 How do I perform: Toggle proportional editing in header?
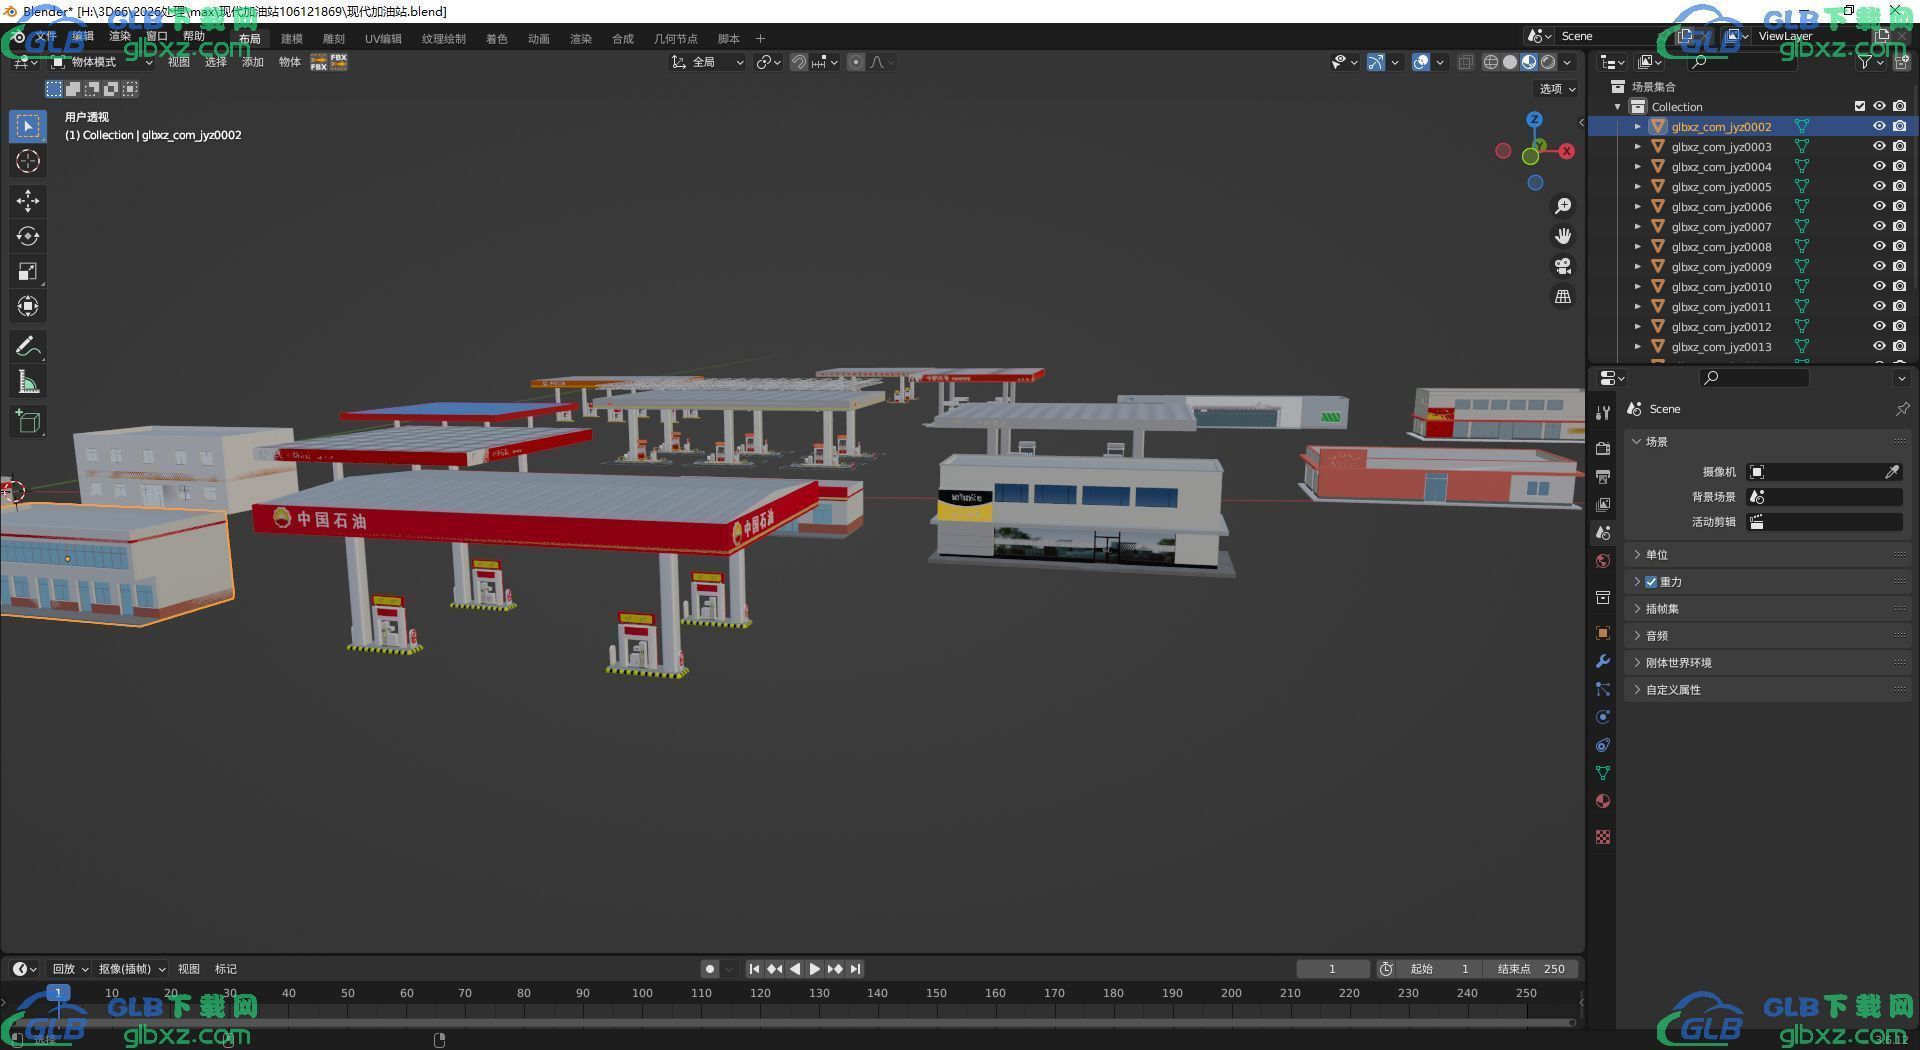(856, 62)
